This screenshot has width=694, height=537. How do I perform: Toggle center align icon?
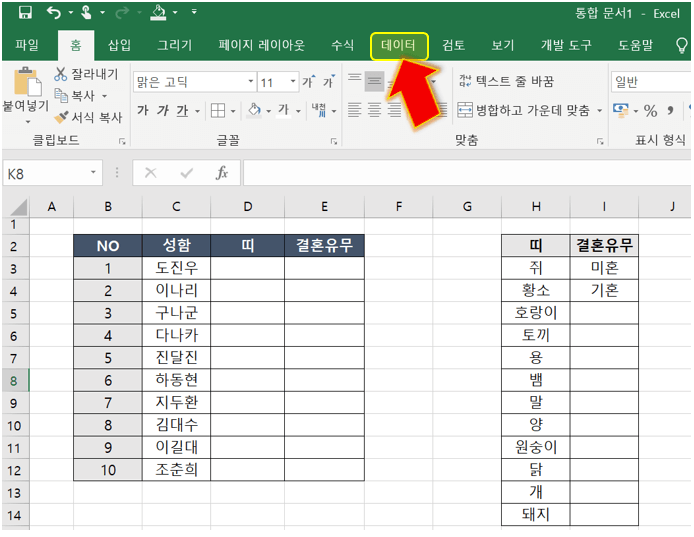coord(374,110)
